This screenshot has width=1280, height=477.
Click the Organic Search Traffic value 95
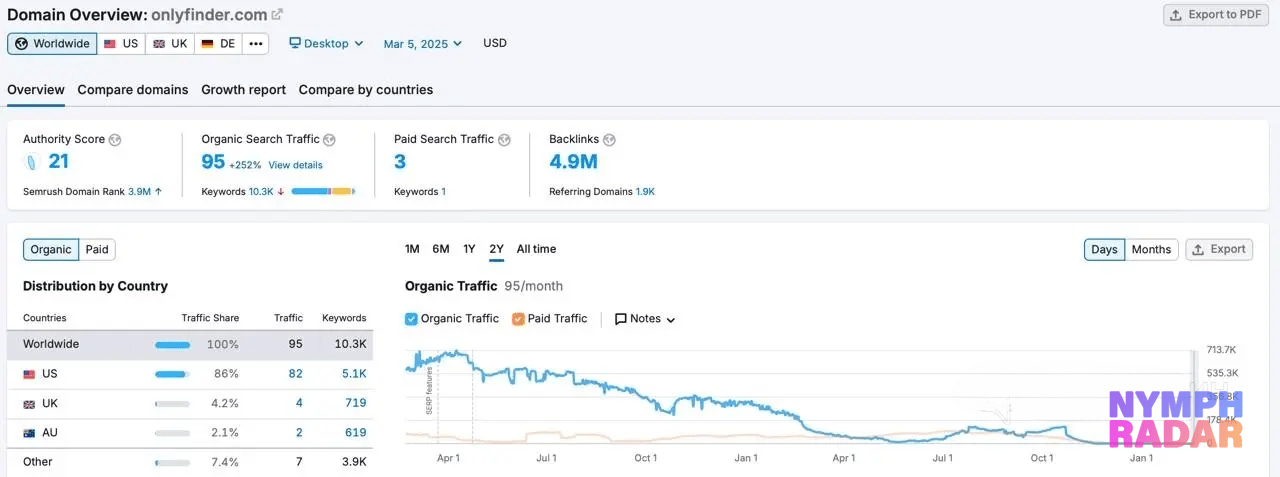click(x=213, y=162)
